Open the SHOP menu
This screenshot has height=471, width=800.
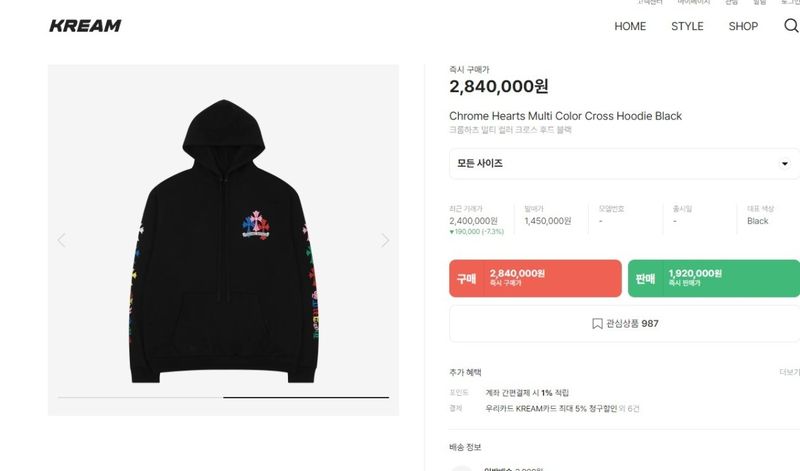[743, 26]
